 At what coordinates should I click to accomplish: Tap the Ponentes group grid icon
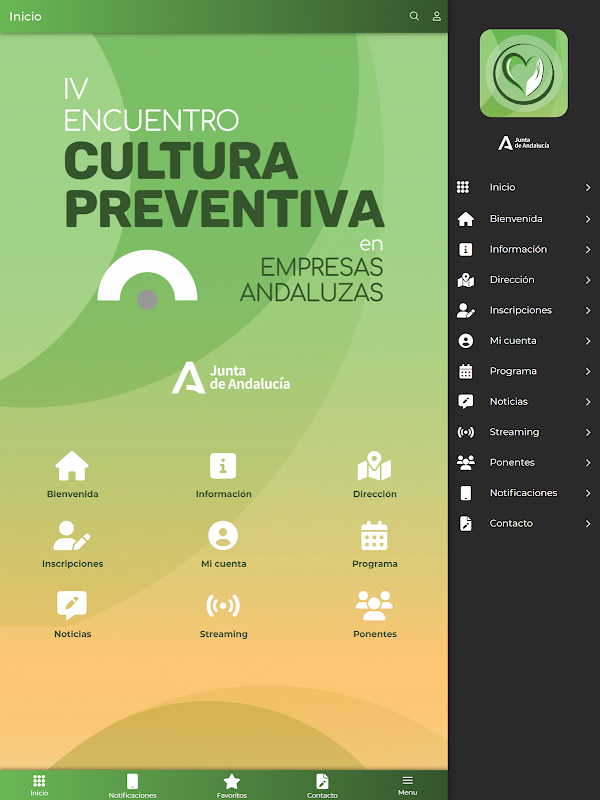coord(374,606)
